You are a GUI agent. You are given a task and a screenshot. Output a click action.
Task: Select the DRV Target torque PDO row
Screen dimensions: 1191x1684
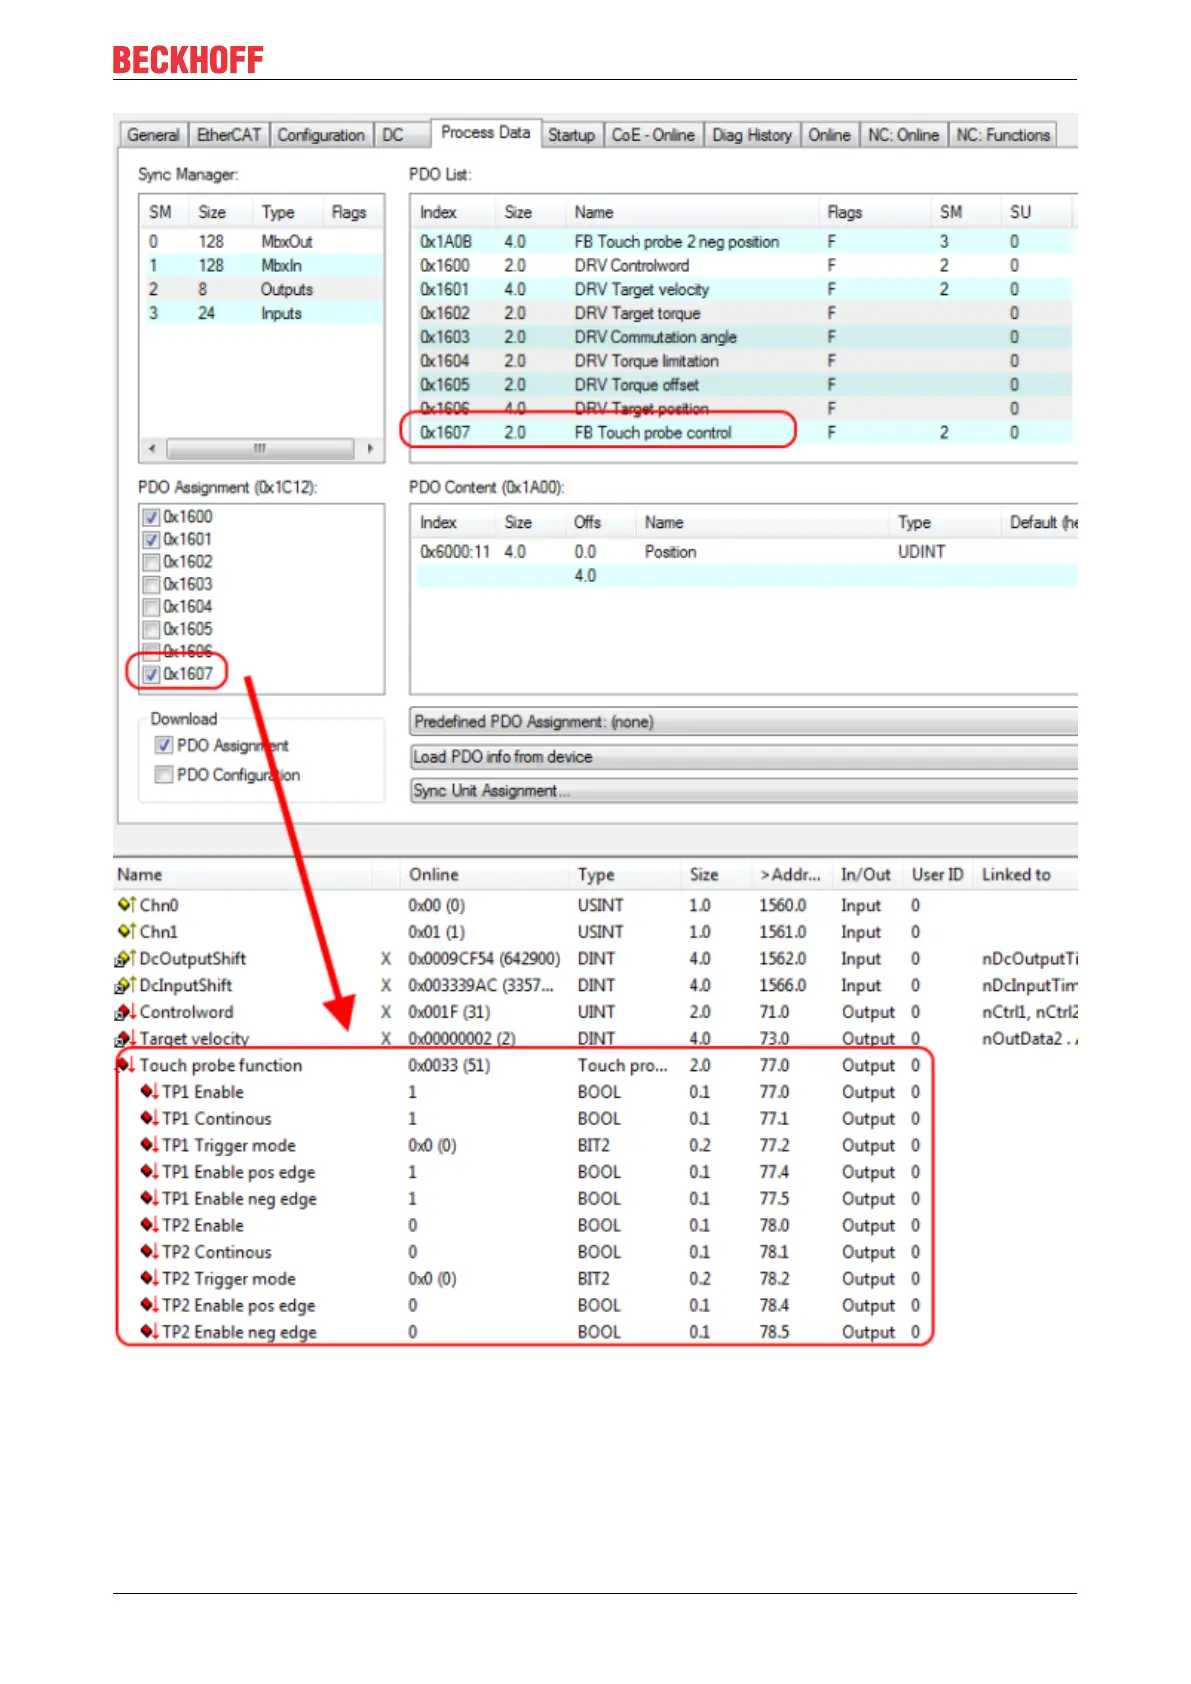click(742, 314)
